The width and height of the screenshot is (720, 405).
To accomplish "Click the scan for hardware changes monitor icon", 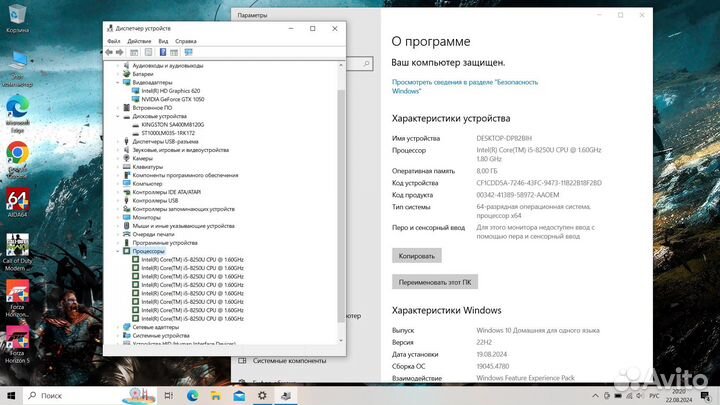I will click(188, 52).
